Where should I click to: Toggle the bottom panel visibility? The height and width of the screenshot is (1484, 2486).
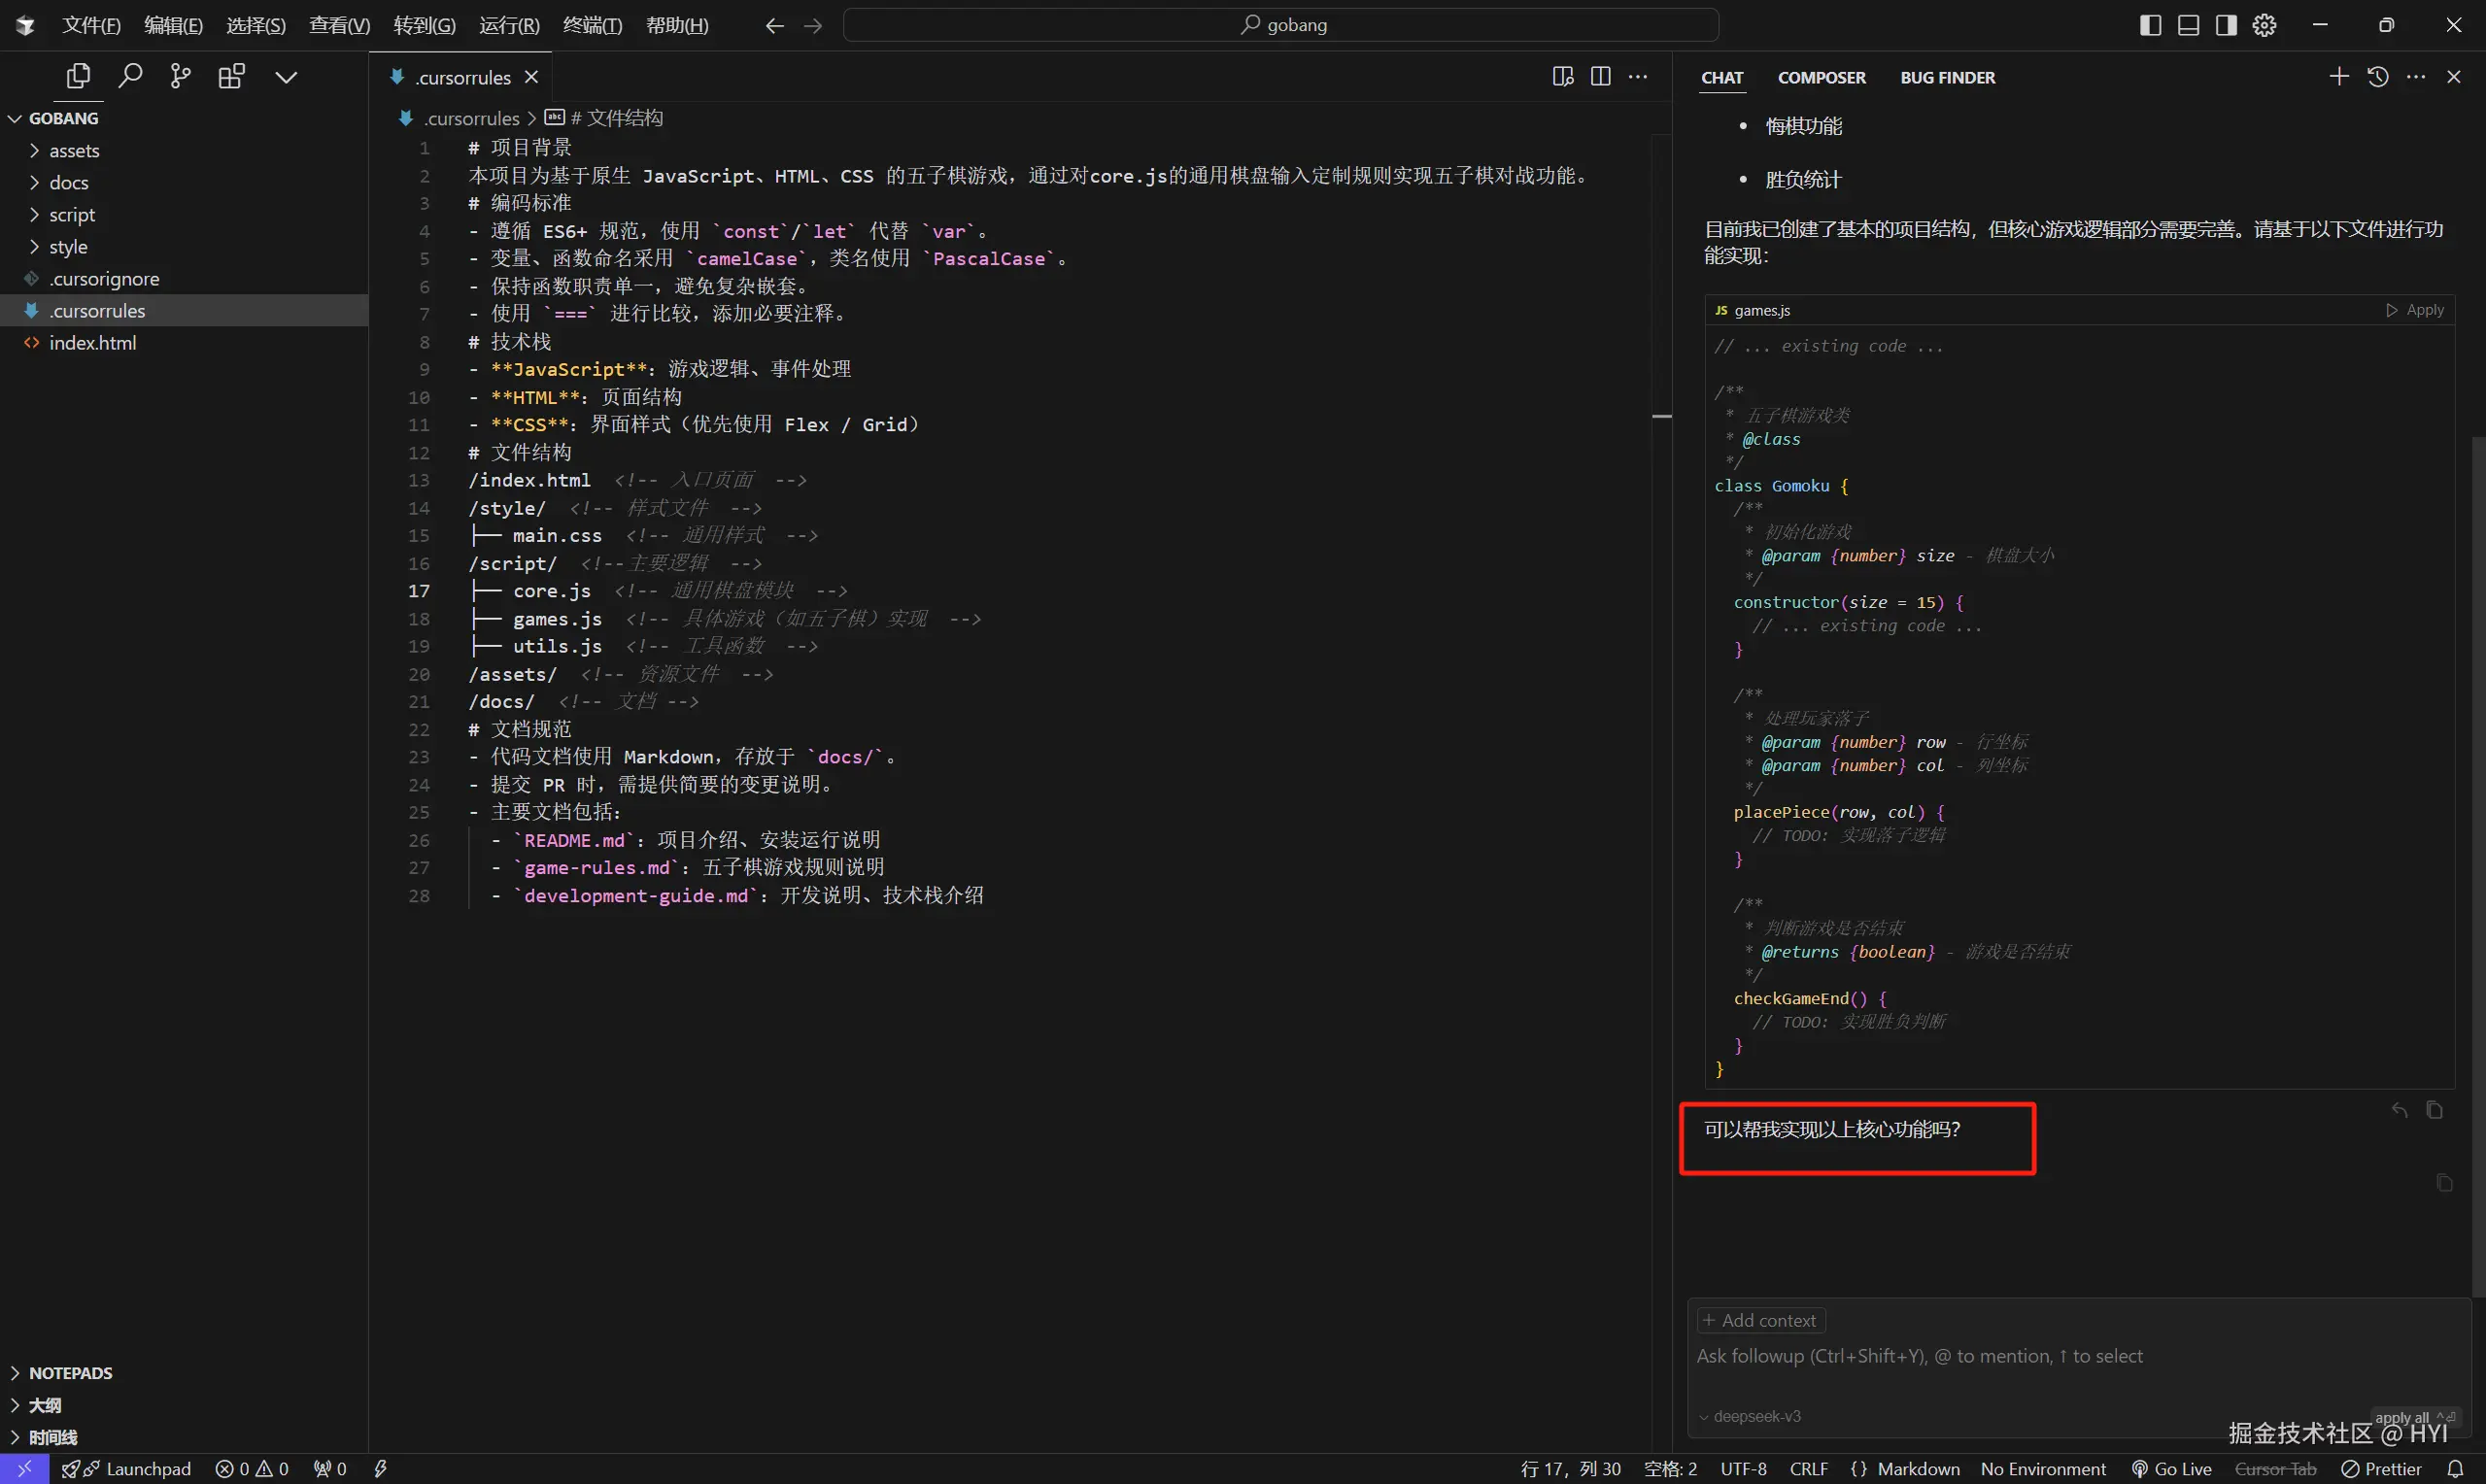2188,24
